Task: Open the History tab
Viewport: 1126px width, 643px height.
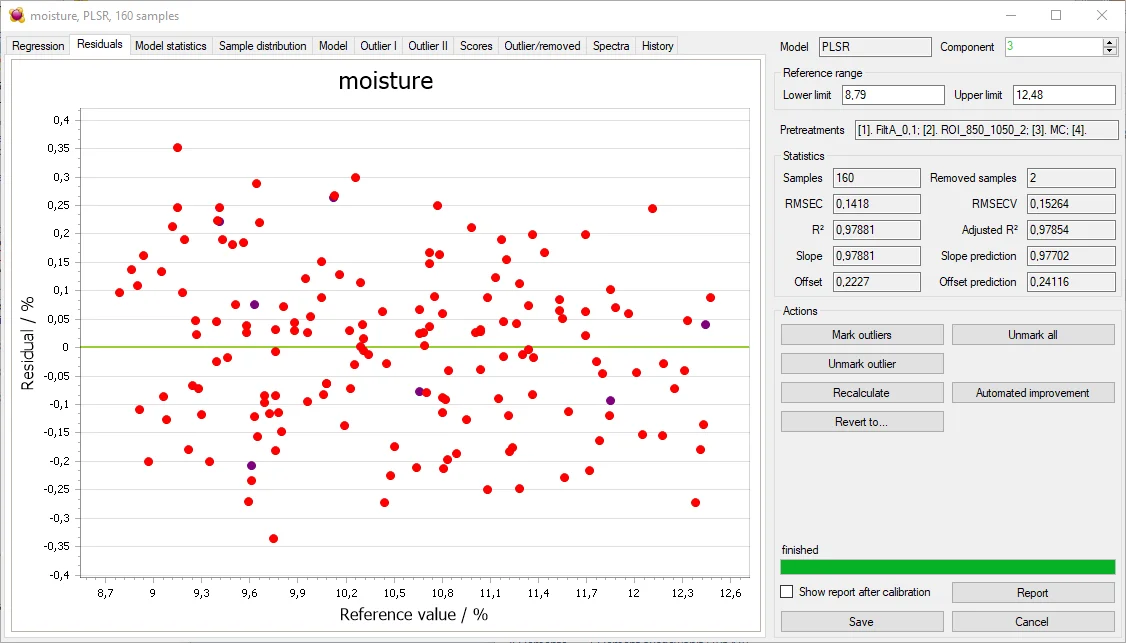Action: click(x=657, y=46)
